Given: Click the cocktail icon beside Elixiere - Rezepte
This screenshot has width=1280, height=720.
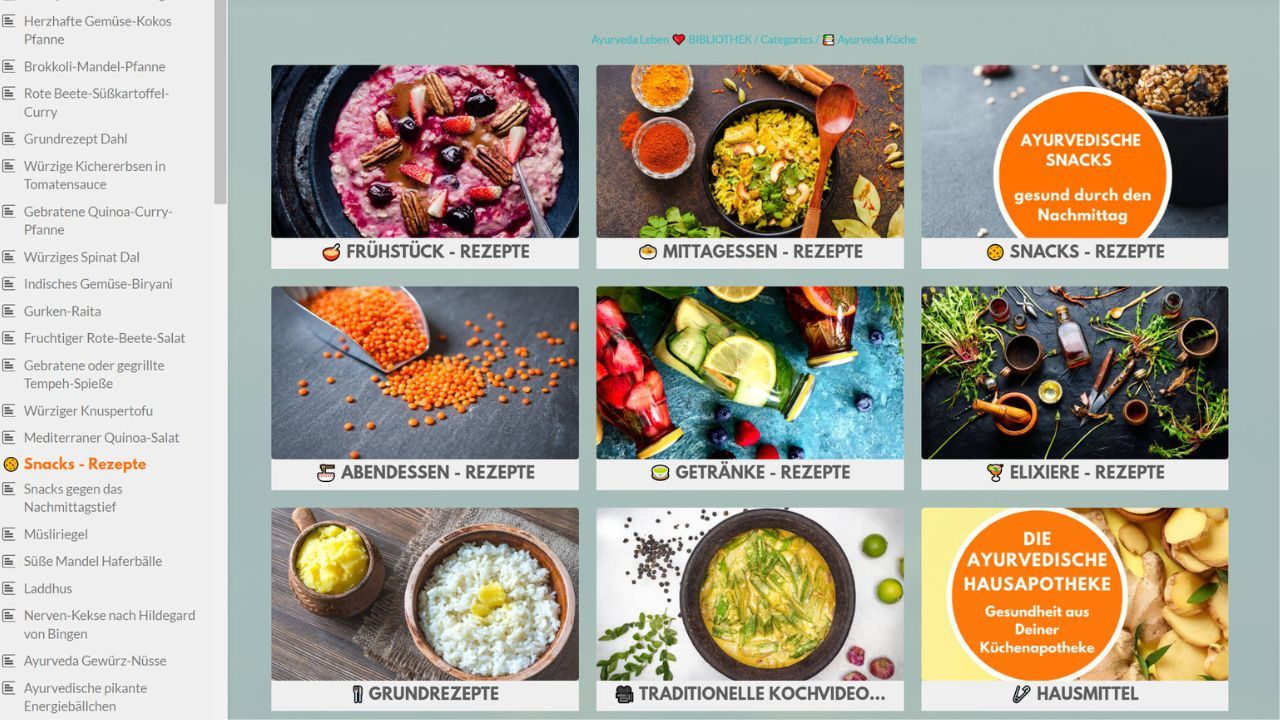Looking at the screenshot, I should (995, 473).
